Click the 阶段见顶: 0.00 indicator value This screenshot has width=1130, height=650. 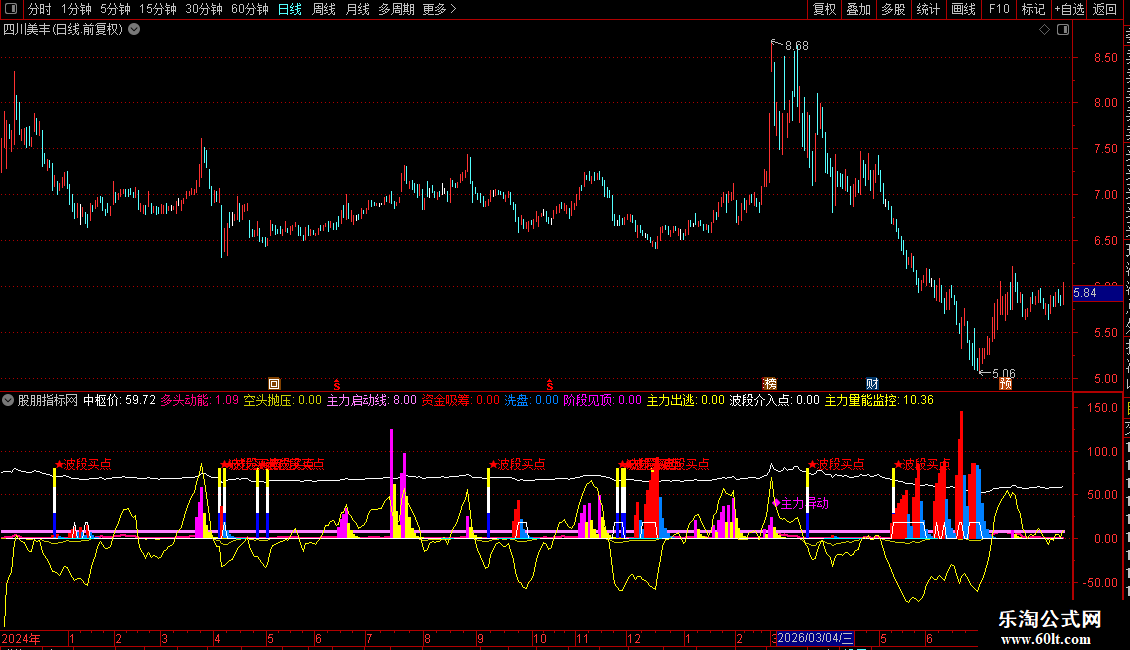pos(602,400)
